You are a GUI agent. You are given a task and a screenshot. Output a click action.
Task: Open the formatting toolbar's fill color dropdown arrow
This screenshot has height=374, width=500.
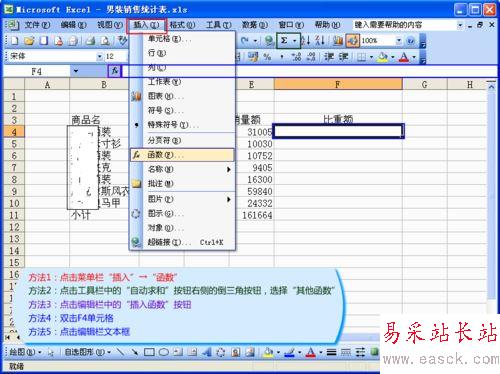point(393,57)
